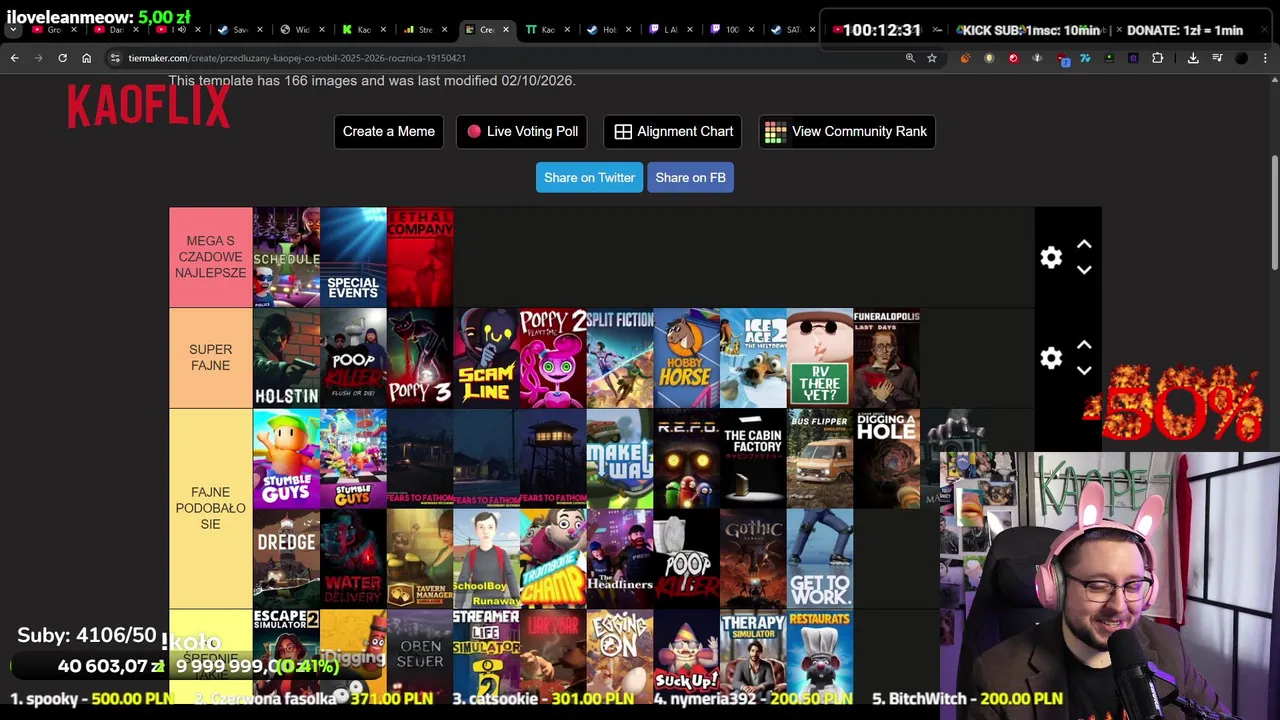1280x720 pixels.
Task: Select Bus Flipper thumbnail
Action: 820,459
